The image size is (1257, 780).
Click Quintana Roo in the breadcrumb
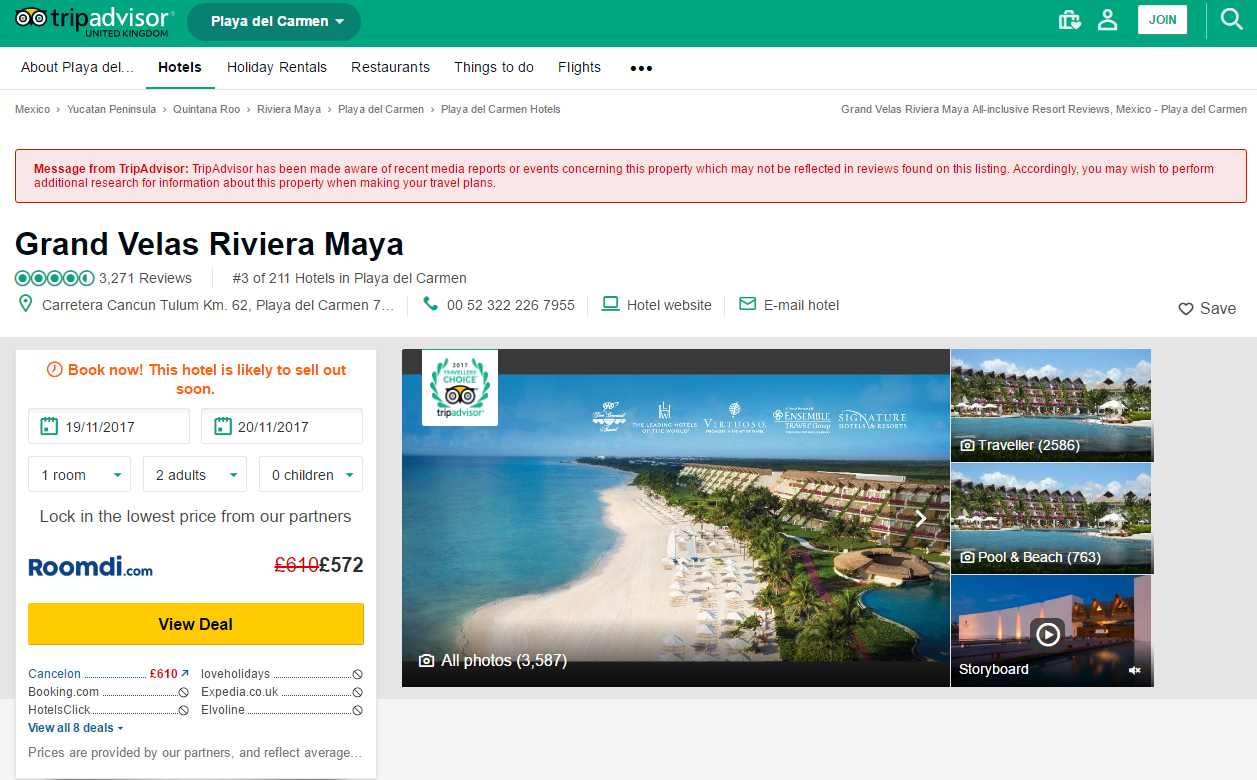tap(206, 109)
